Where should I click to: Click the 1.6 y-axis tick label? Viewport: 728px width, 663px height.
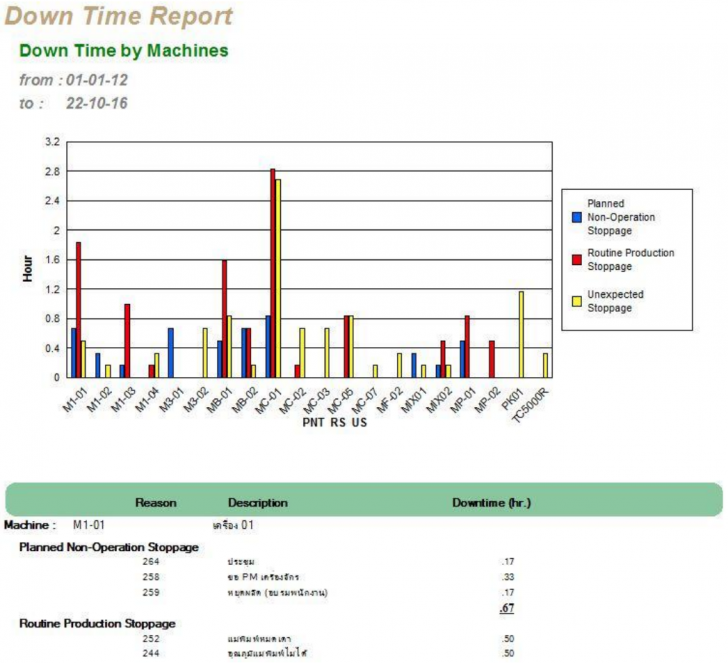pos(52,260)
